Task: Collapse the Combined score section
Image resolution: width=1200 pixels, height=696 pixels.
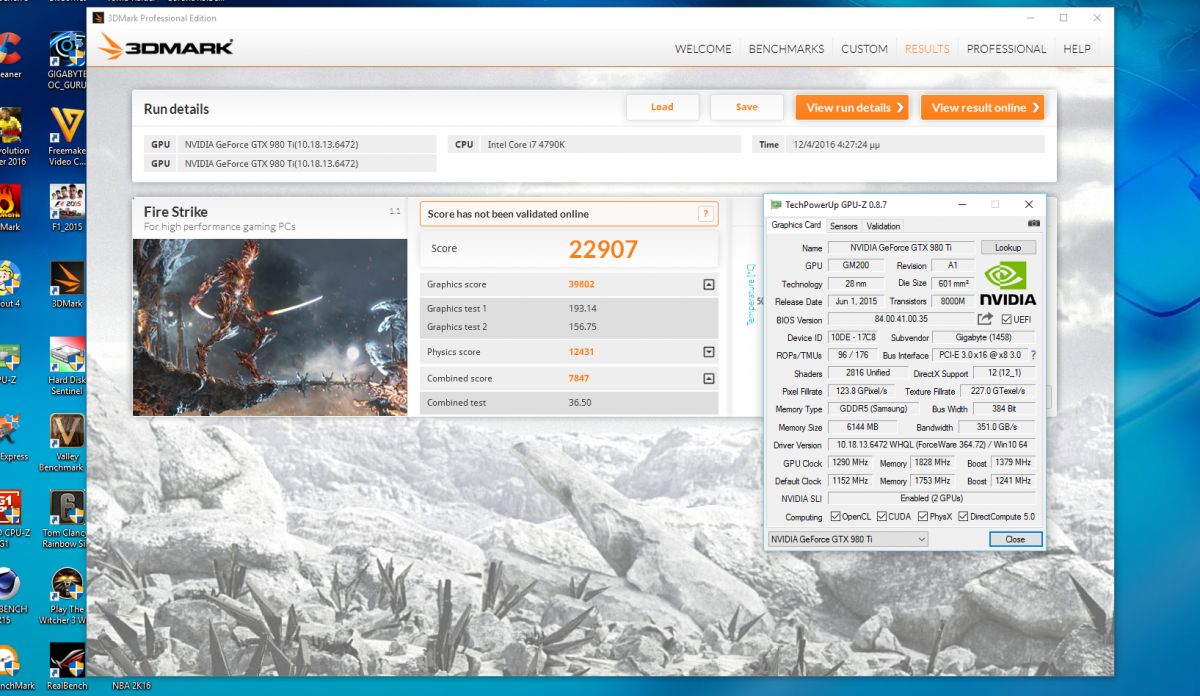Action: (709, 378)
